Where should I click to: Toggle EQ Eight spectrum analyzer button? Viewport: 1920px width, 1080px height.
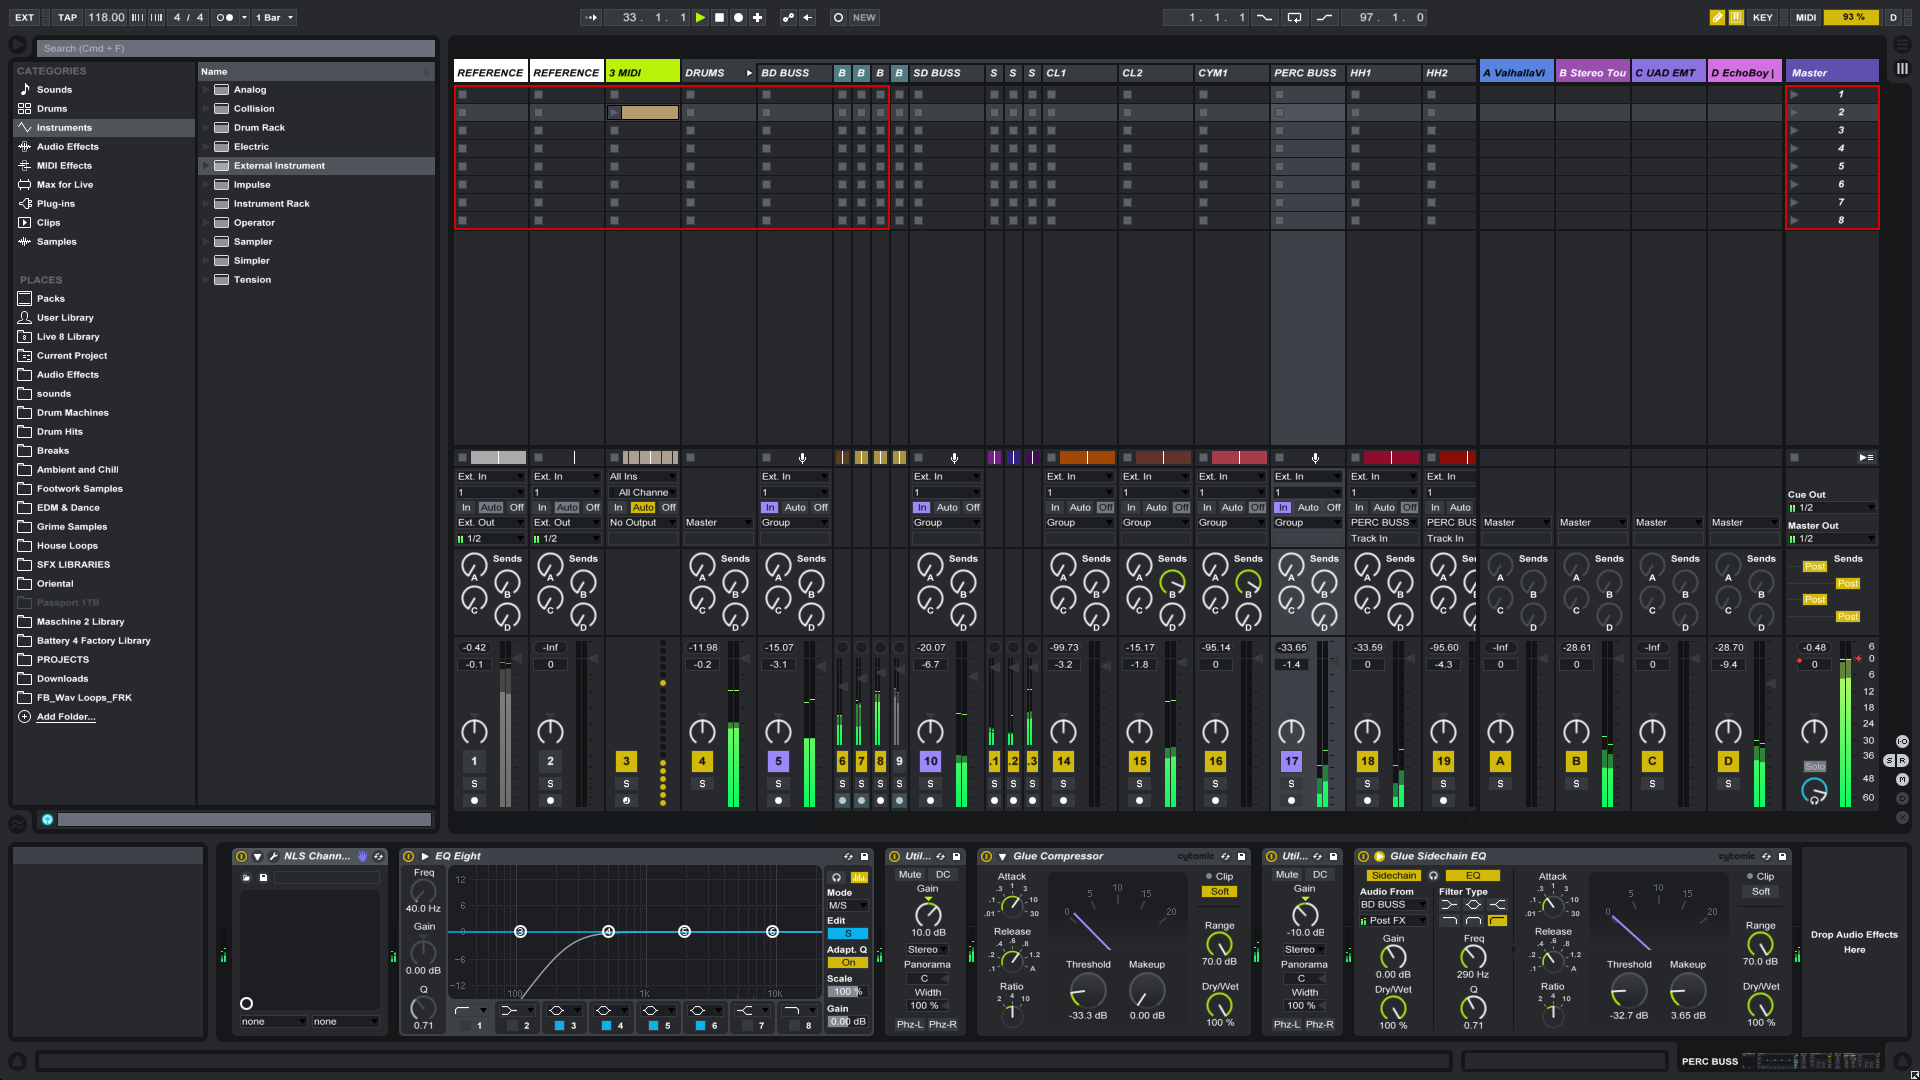tap(859, 877)
